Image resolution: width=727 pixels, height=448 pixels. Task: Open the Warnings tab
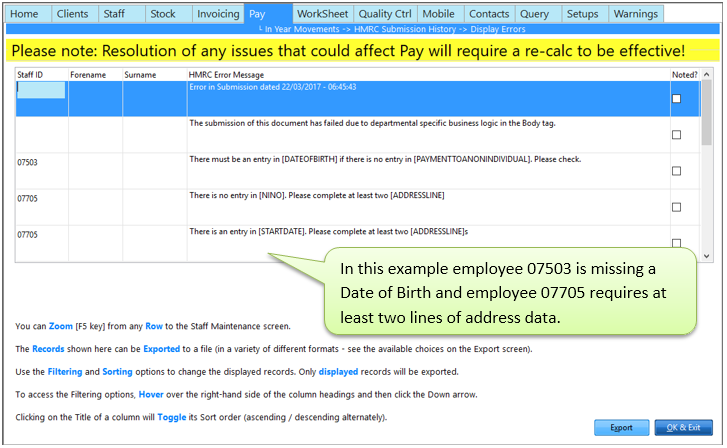pos(634,14)
